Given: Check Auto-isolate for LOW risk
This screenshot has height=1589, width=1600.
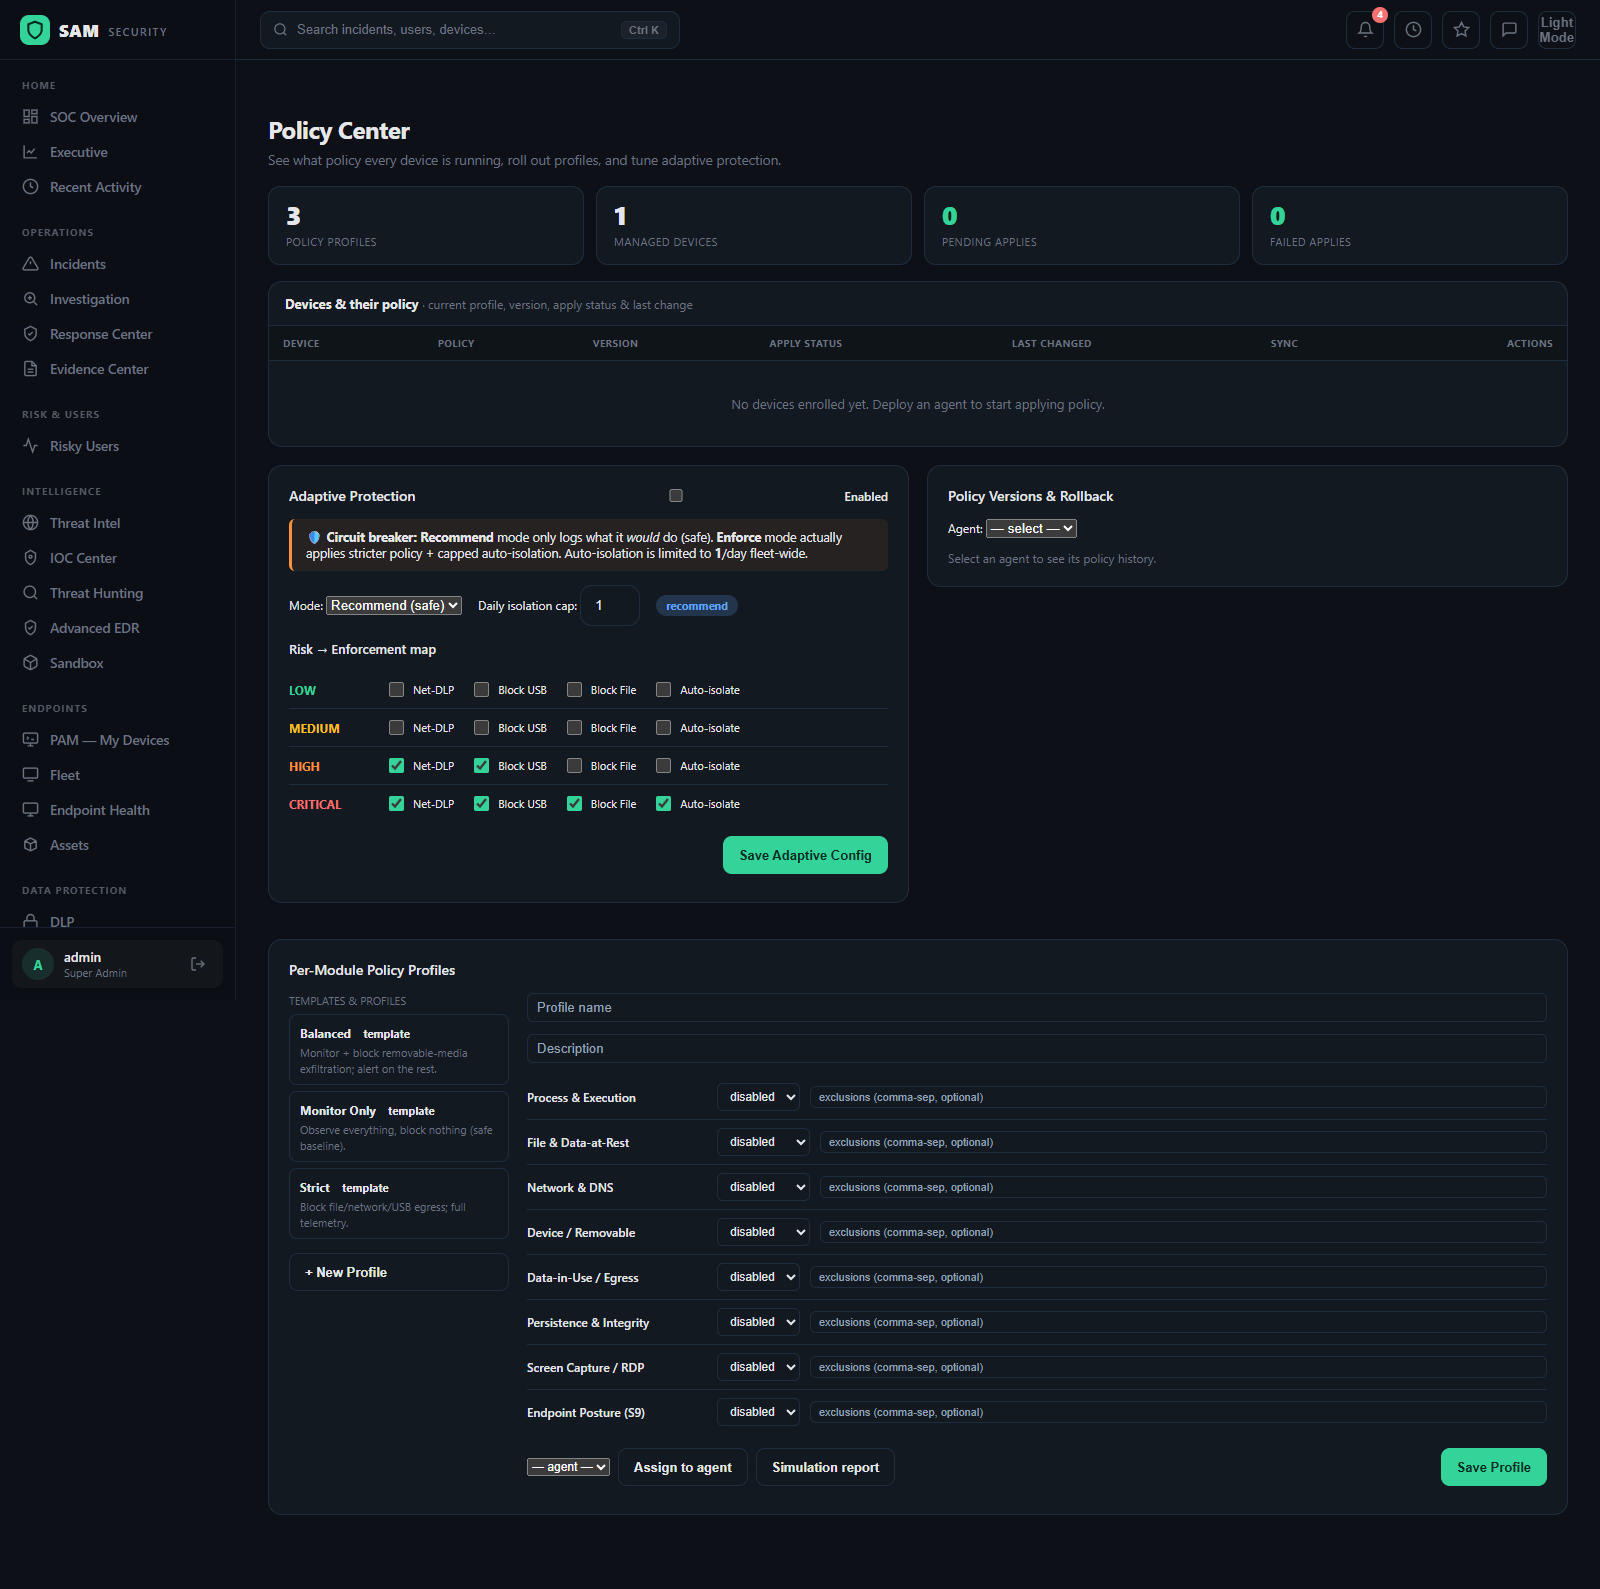Looking at the screenshot, I should click(x=664, y=690).
